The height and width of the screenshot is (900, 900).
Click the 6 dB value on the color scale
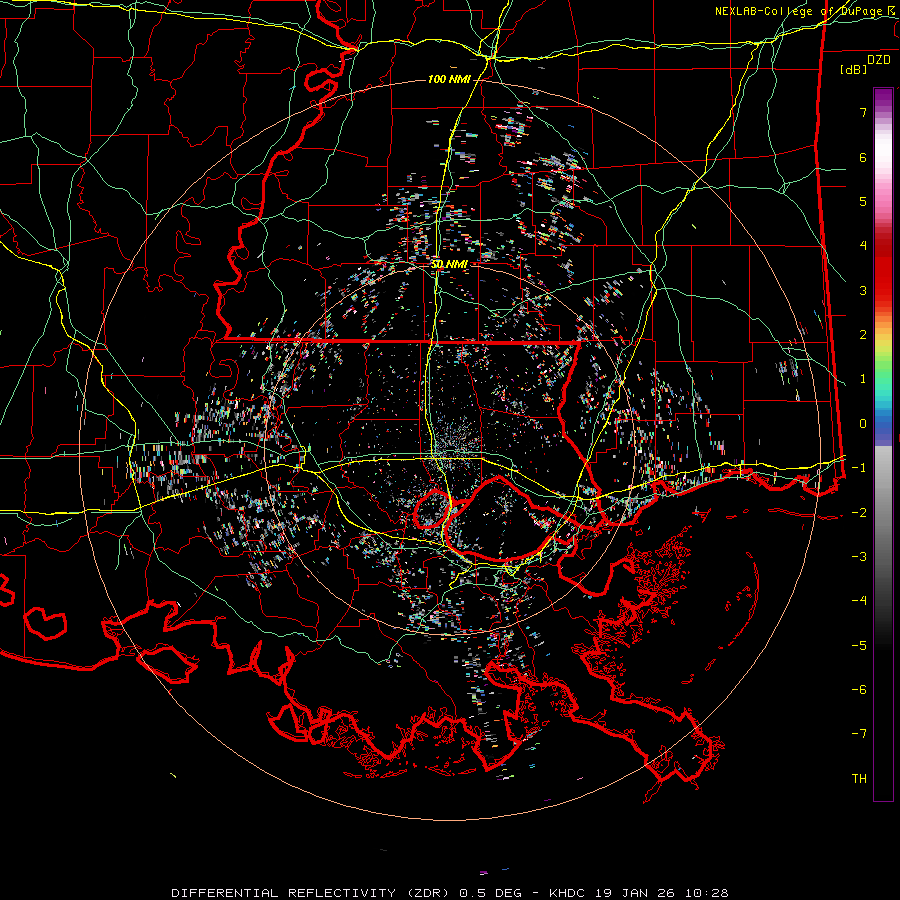[x=863, y=157]
